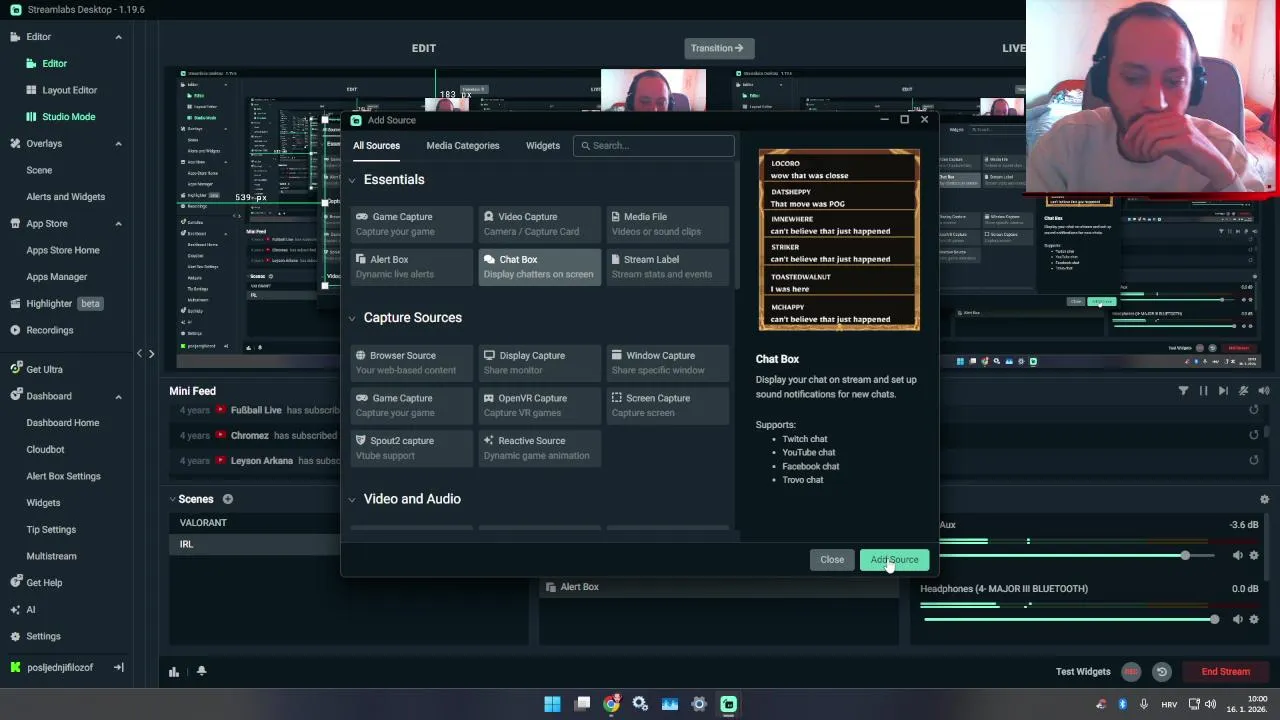Open Apps Store Home
The height and width of the screenshot is (720, 1280).
[63, 250]
